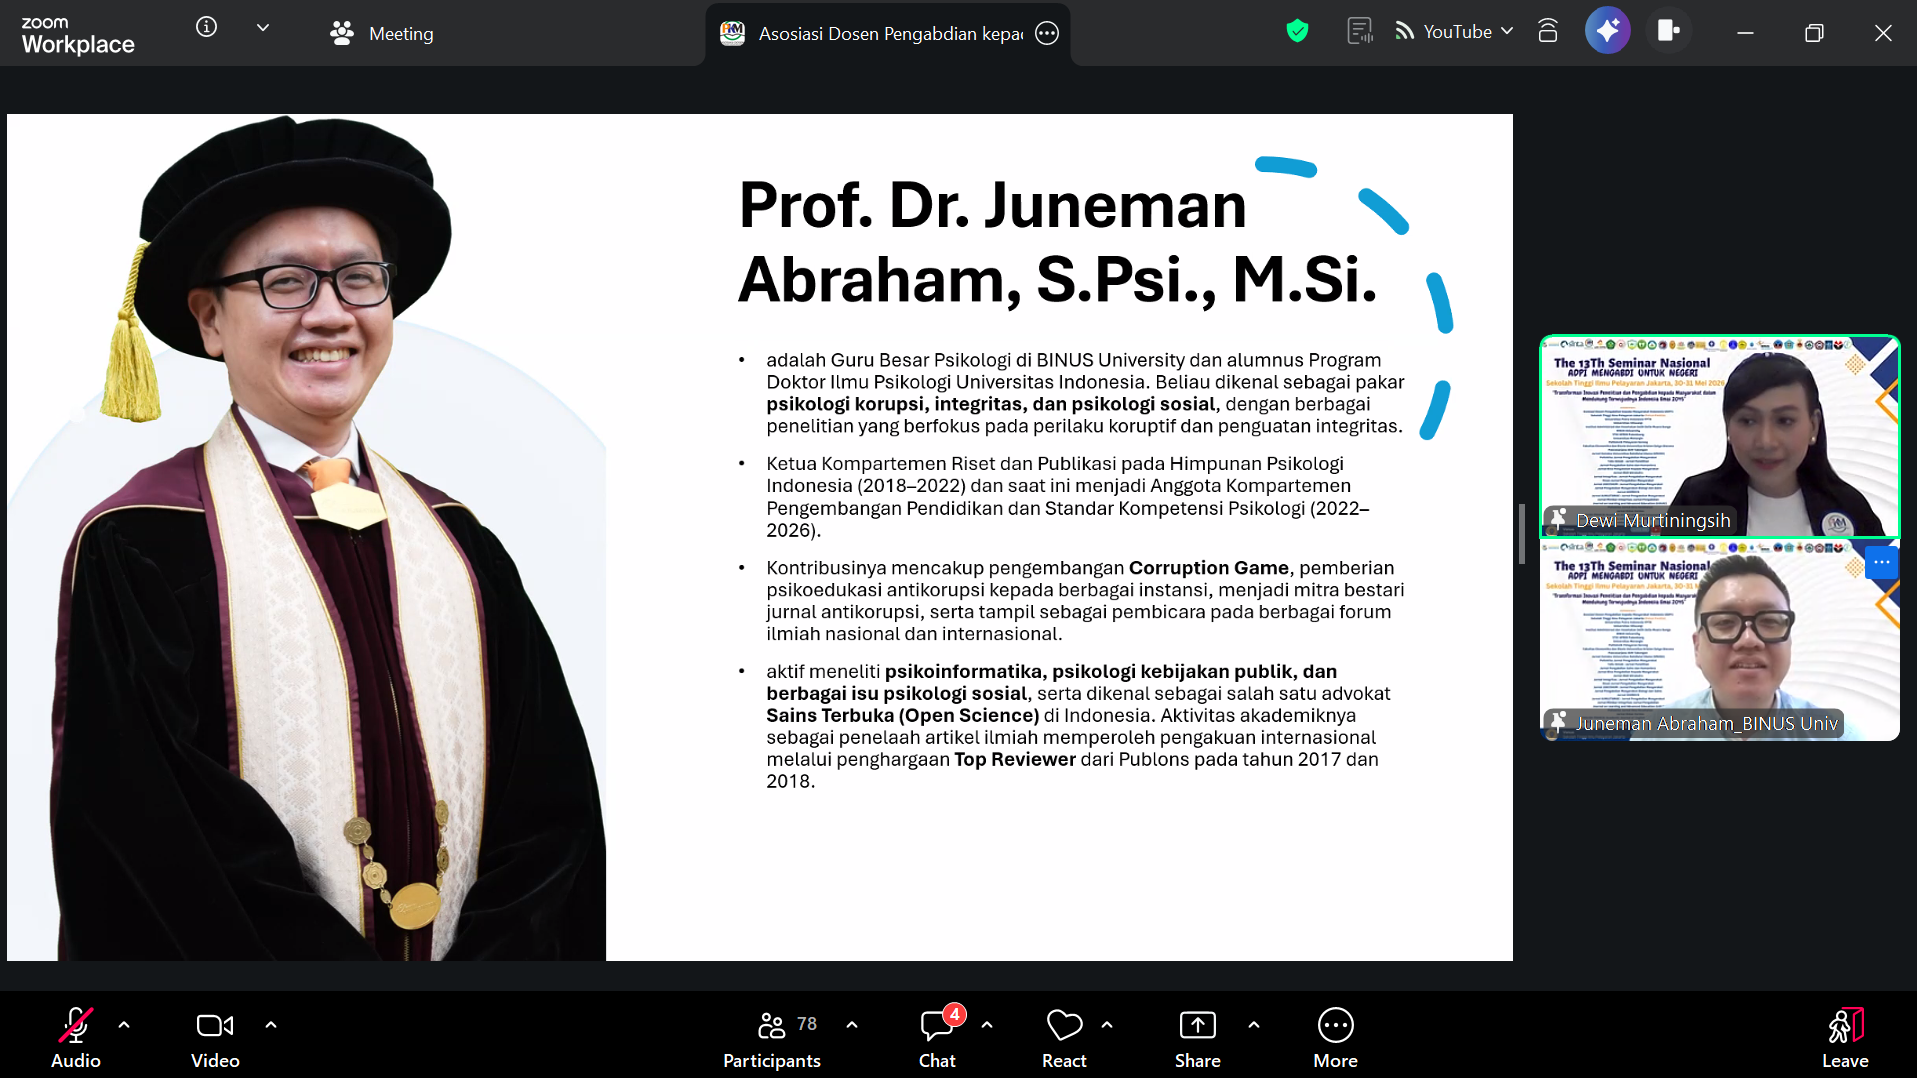Open the React heart menu

click(x=1064, y=1038)
